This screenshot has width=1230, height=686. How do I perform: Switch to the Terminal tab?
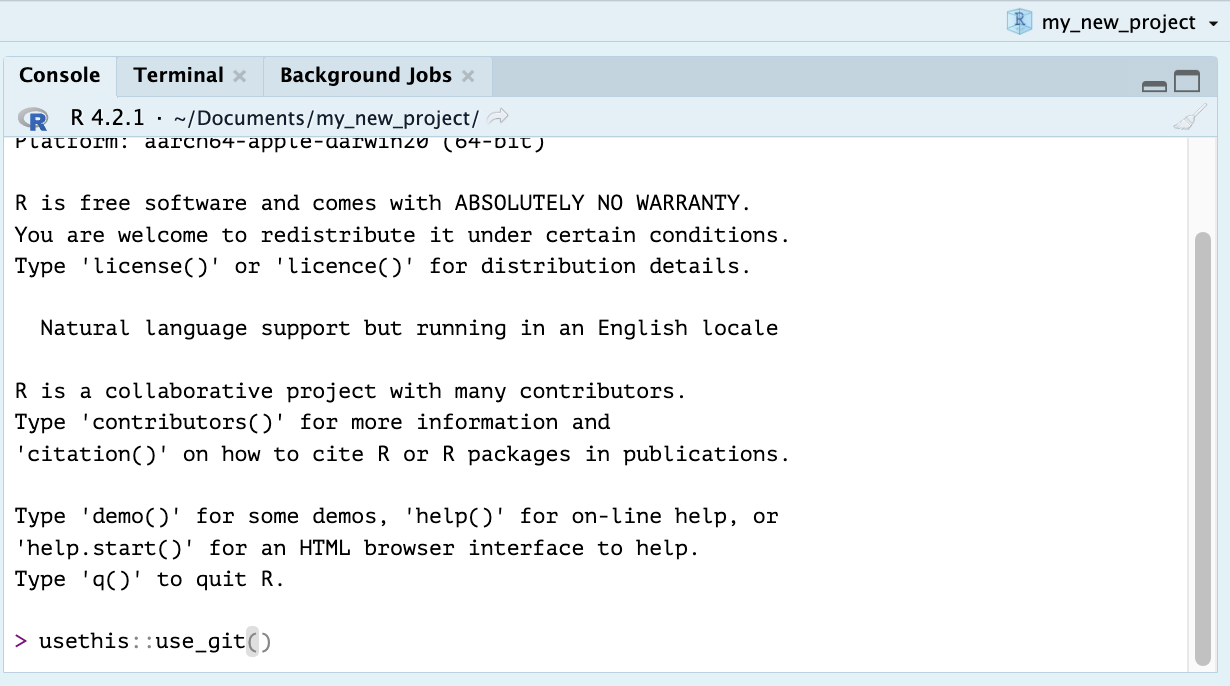click(178, 76)
